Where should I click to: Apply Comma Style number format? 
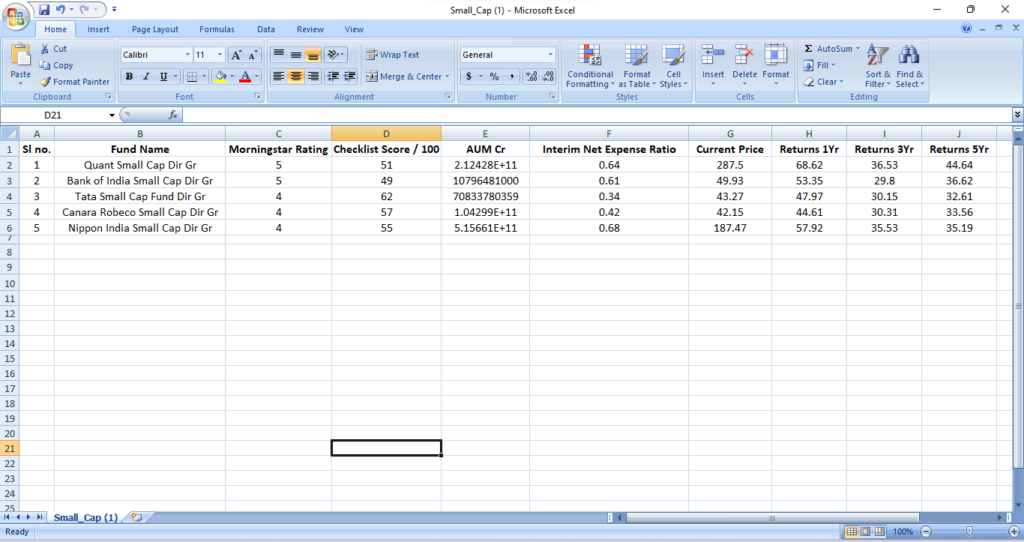511,76
